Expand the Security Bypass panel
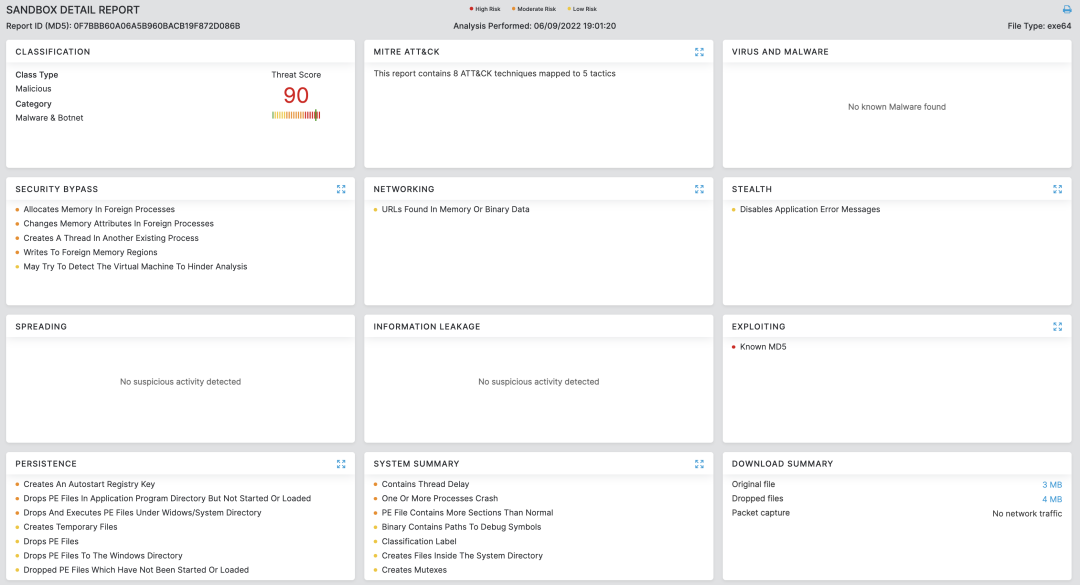This screenshot has height=585, width=1080. coord(341,189)
